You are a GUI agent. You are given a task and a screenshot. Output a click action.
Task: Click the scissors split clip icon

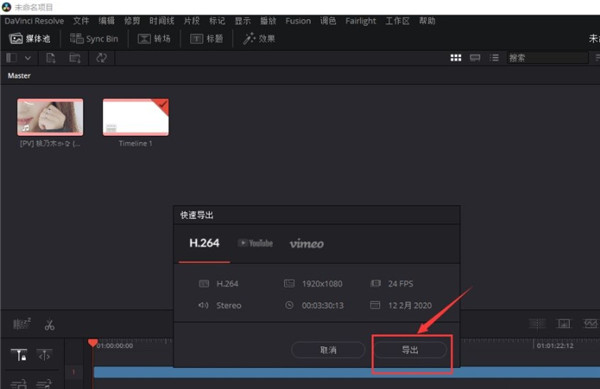tap(50, 325)
